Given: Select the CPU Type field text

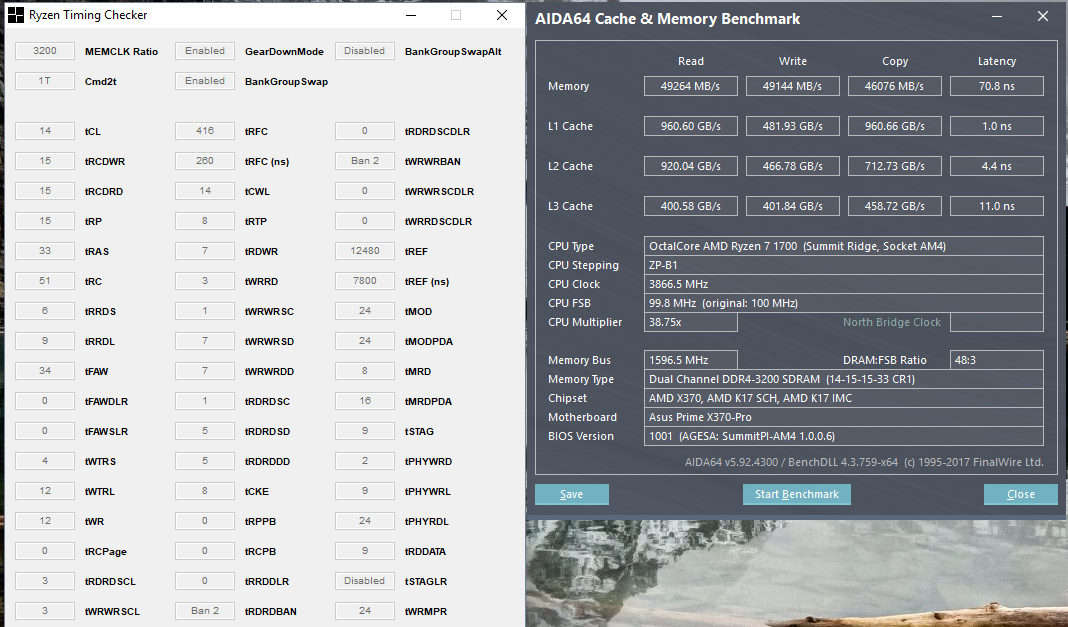Looking at the screenshot, I should coord(844,246).
